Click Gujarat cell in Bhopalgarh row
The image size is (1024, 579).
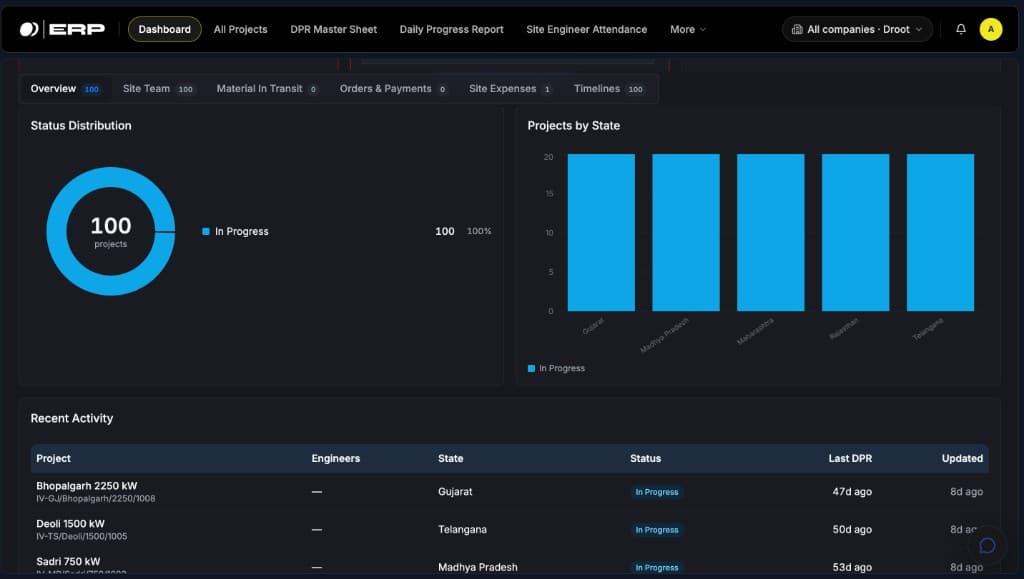(455, 492)
